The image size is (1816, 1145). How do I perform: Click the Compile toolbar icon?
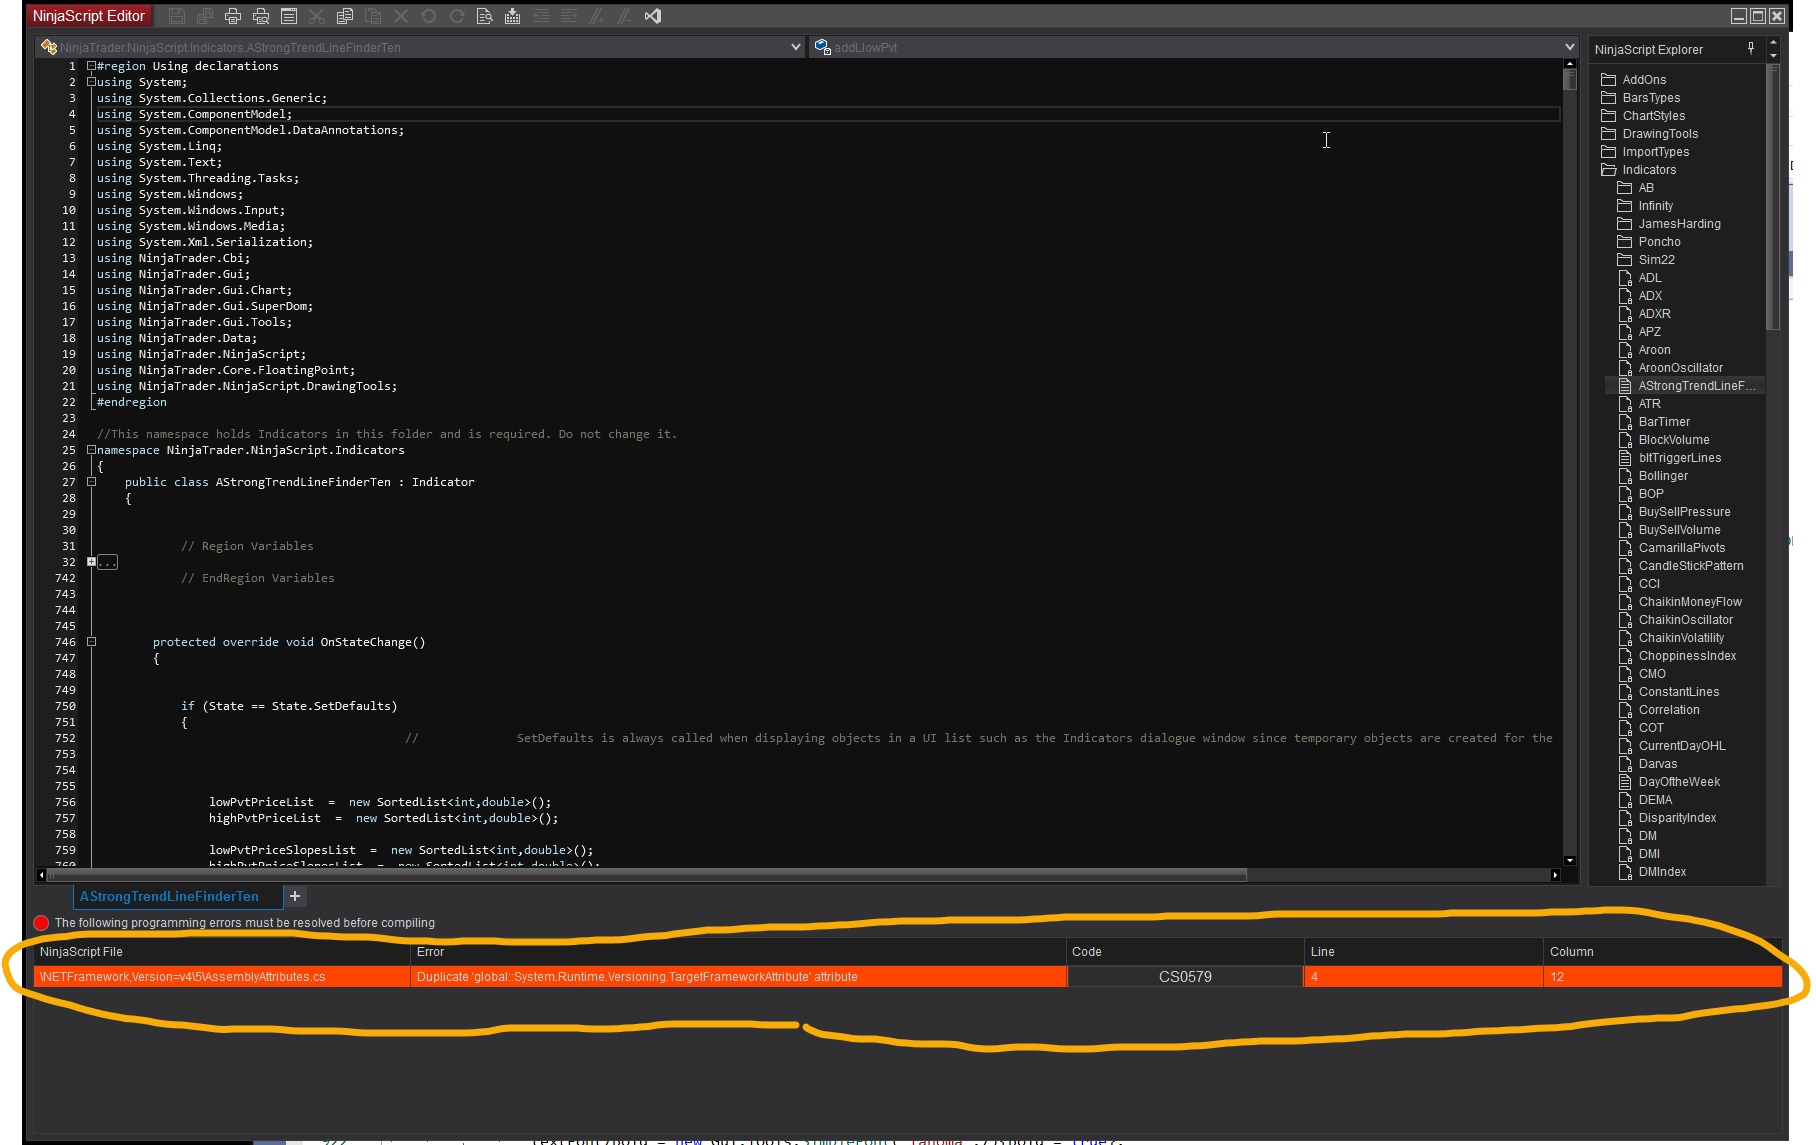[x=513, y=16]
